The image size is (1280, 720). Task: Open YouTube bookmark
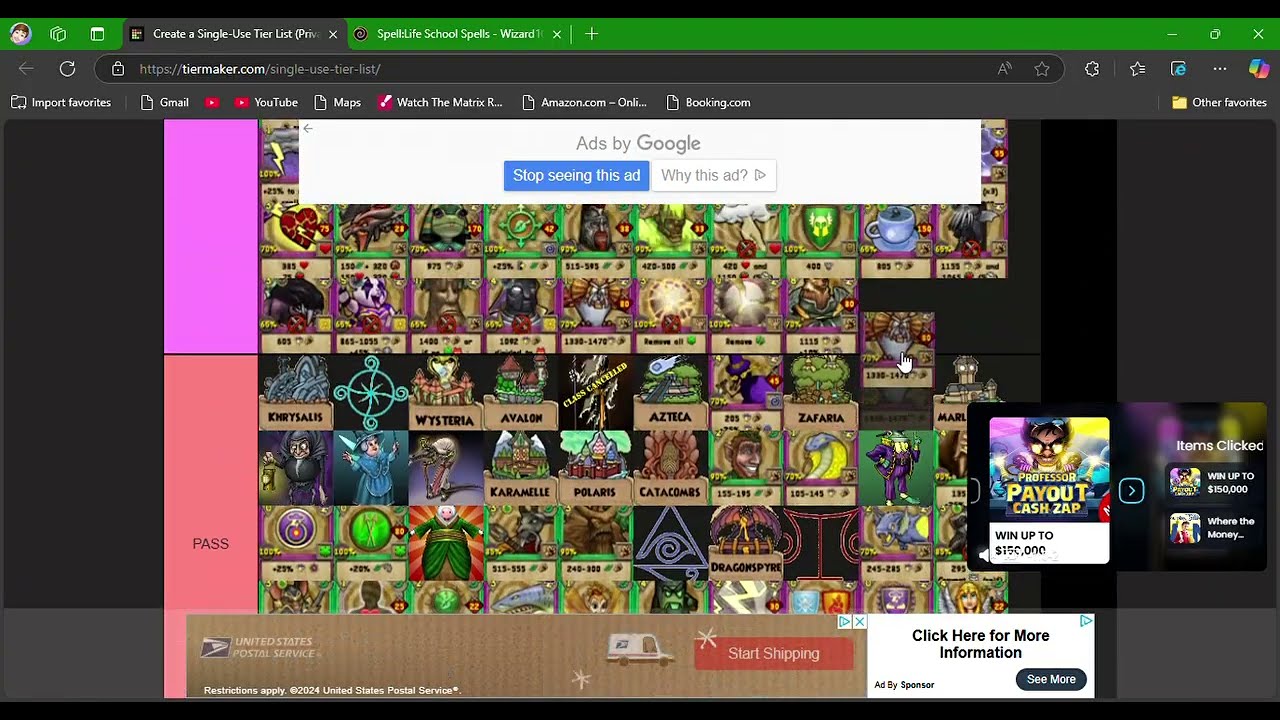tap(266, 102)
